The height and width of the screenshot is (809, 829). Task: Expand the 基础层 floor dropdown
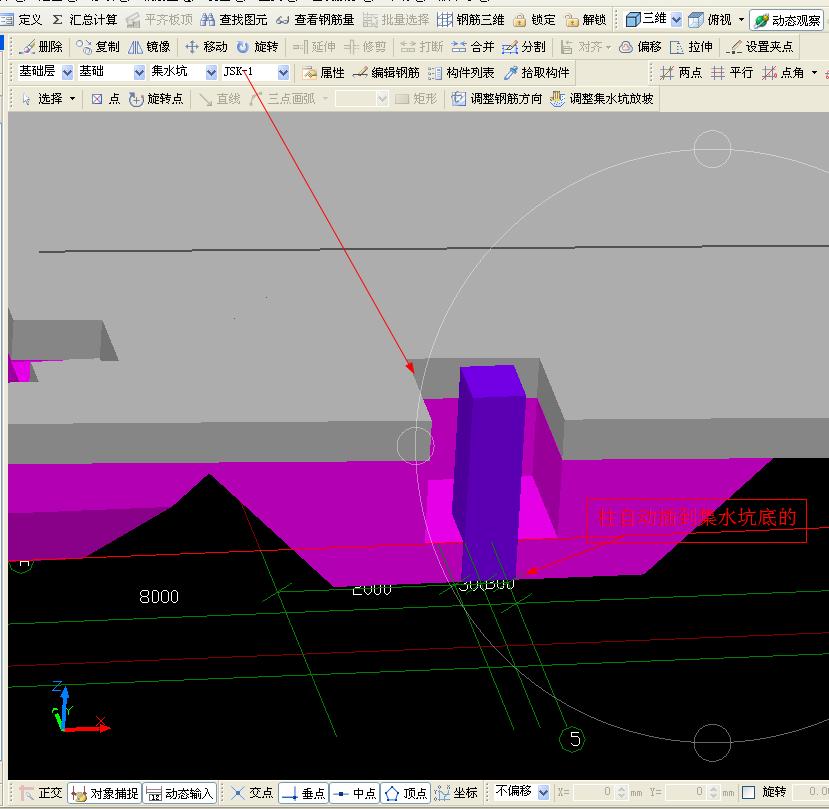pos(67,72)
